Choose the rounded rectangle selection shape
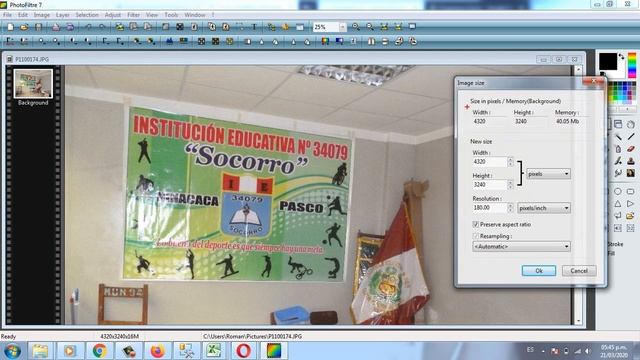 tap(631, 191)
